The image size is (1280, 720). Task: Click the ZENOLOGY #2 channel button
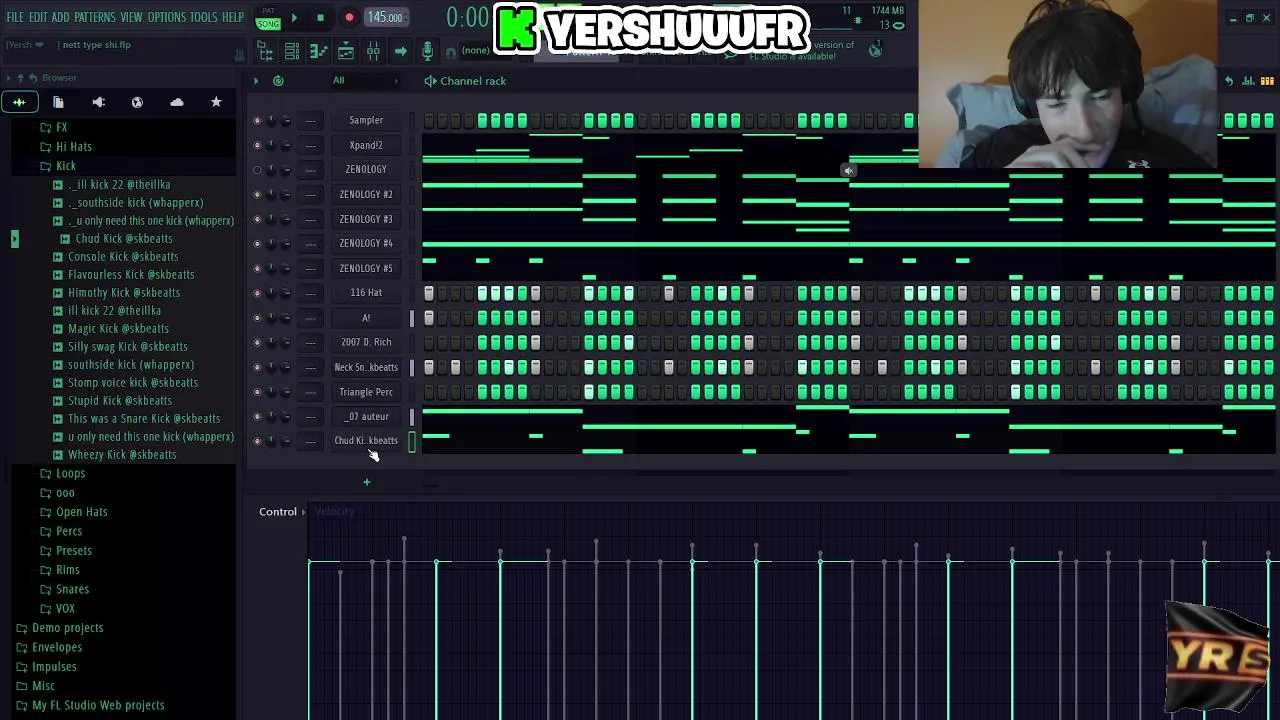point(366,194)
